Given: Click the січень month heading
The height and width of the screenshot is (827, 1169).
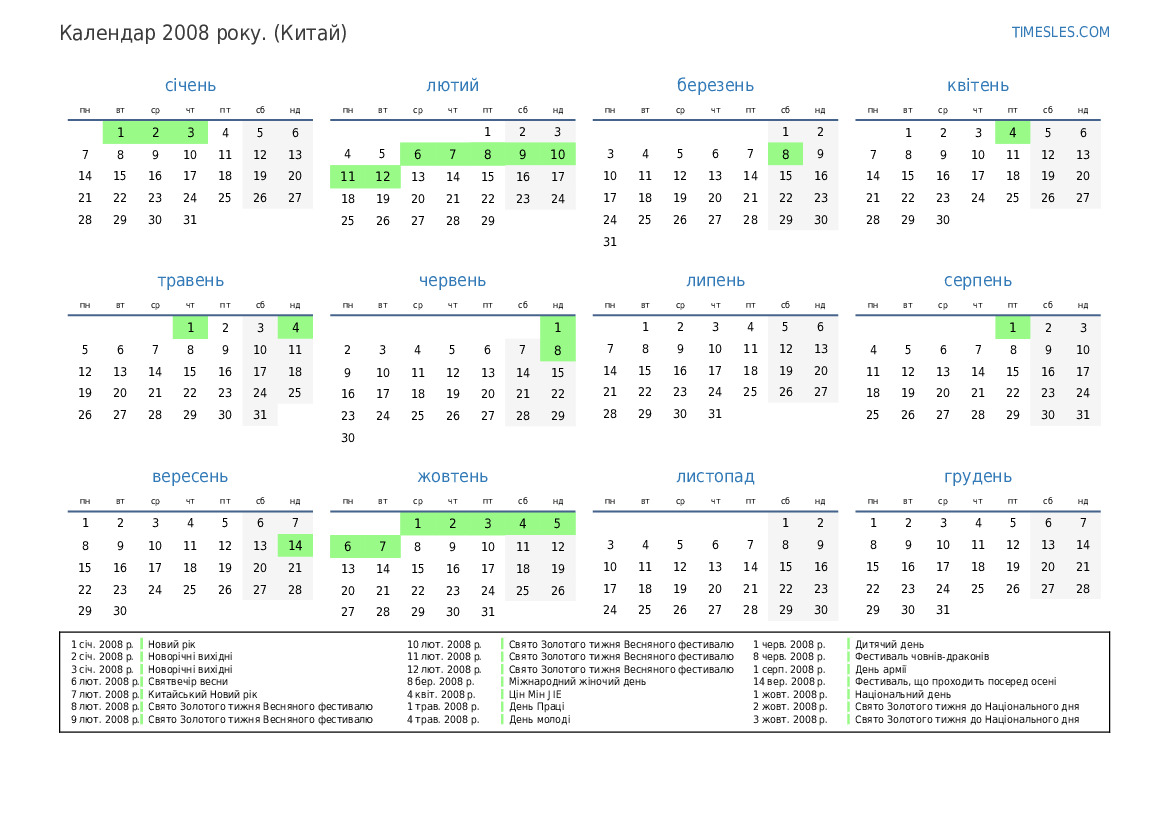Looking at the screenshot, I should (x=190, y=86).
